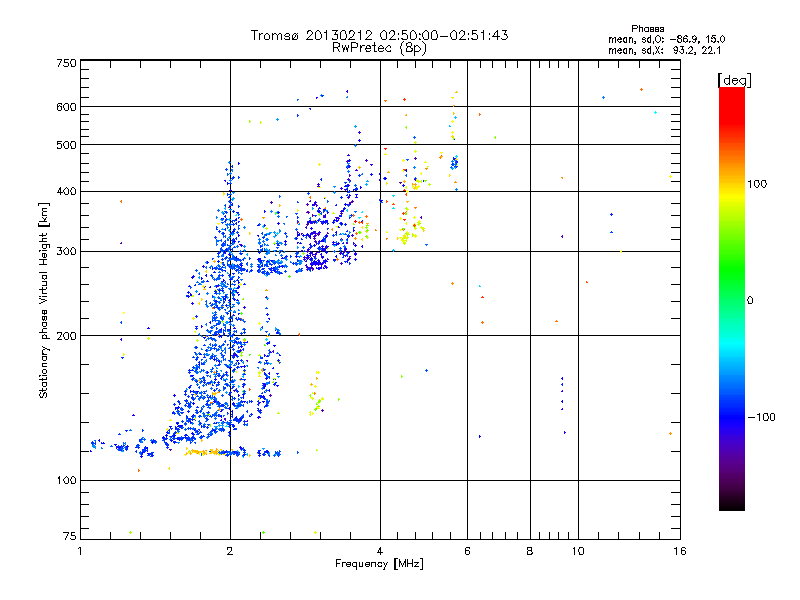Click the y-axis tick label '100'
The image size is (800, 600).
[x=66, y=480]
